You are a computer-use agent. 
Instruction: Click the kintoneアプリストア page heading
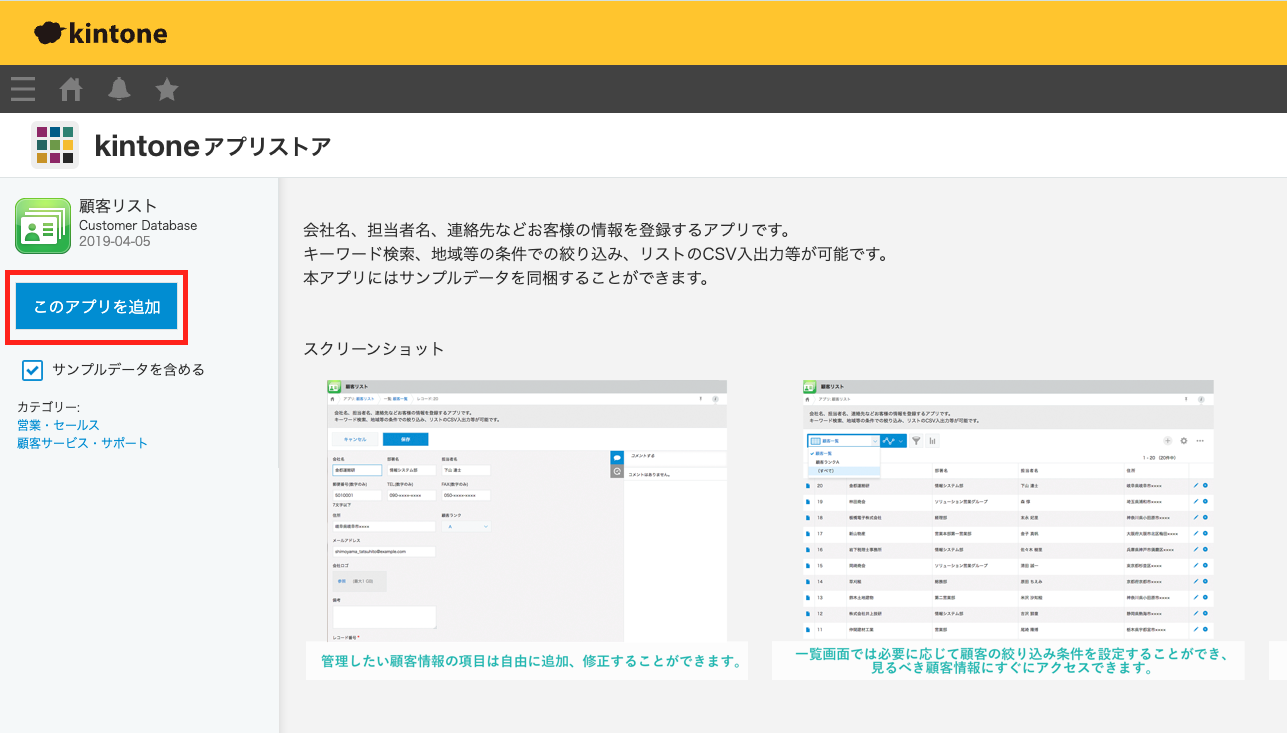[213, 146]
